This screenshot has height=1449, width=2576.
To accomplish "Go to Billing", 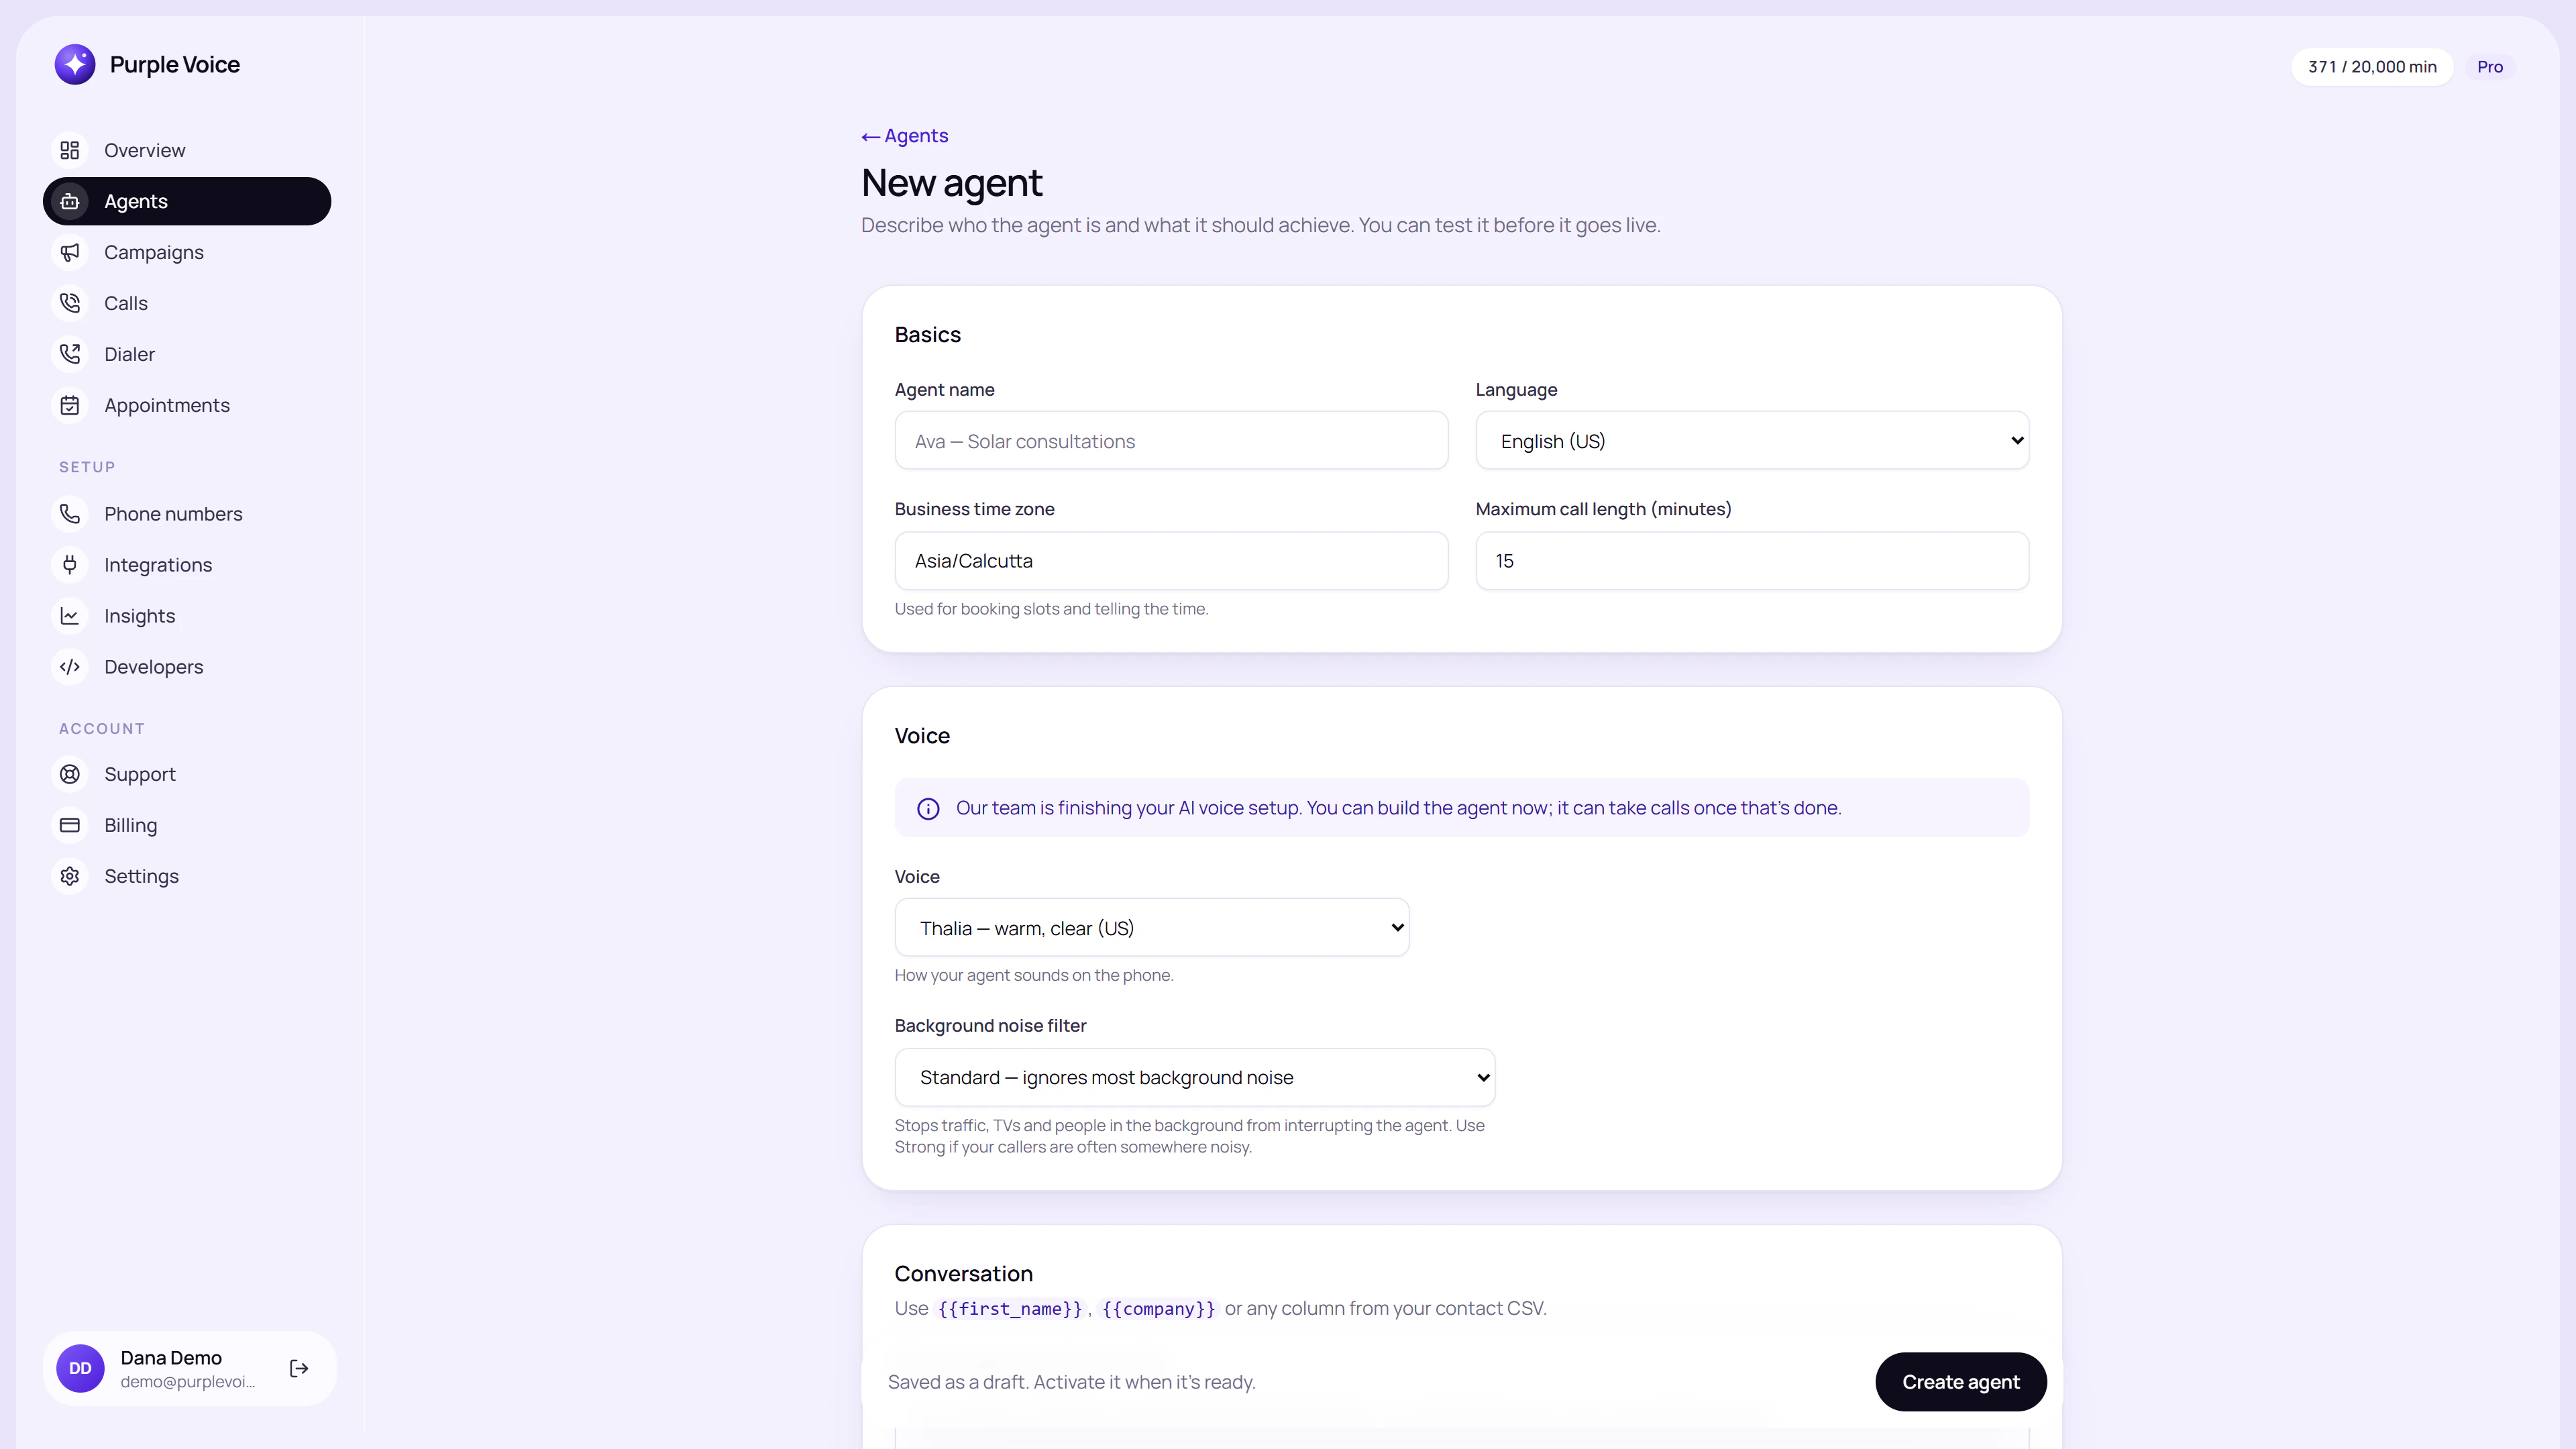I will pos(187,825).
